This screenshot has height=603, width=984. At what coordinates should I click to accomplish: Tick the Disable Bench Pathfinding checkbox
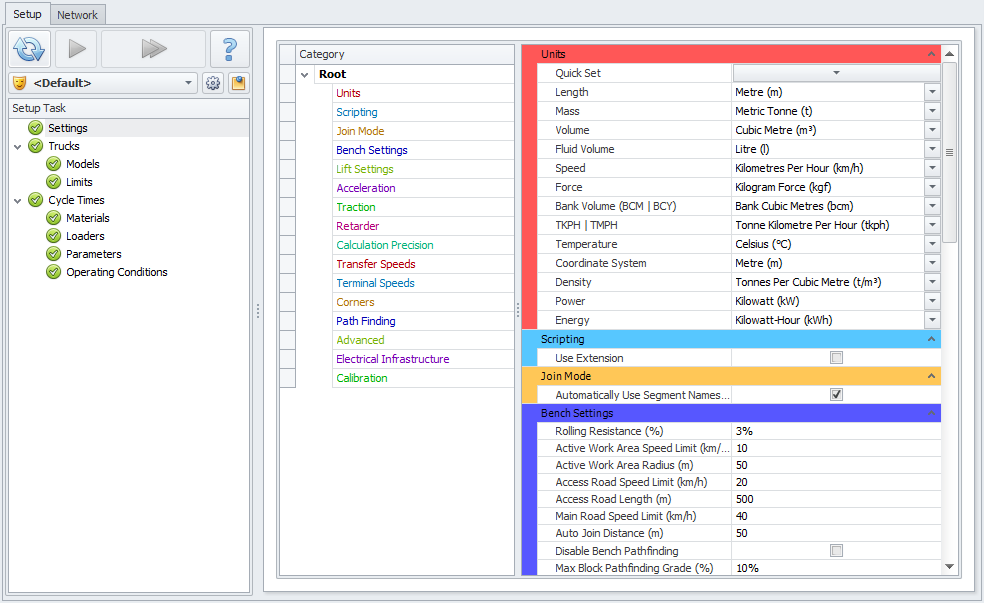pyautogui.click(x=836, y=551)
